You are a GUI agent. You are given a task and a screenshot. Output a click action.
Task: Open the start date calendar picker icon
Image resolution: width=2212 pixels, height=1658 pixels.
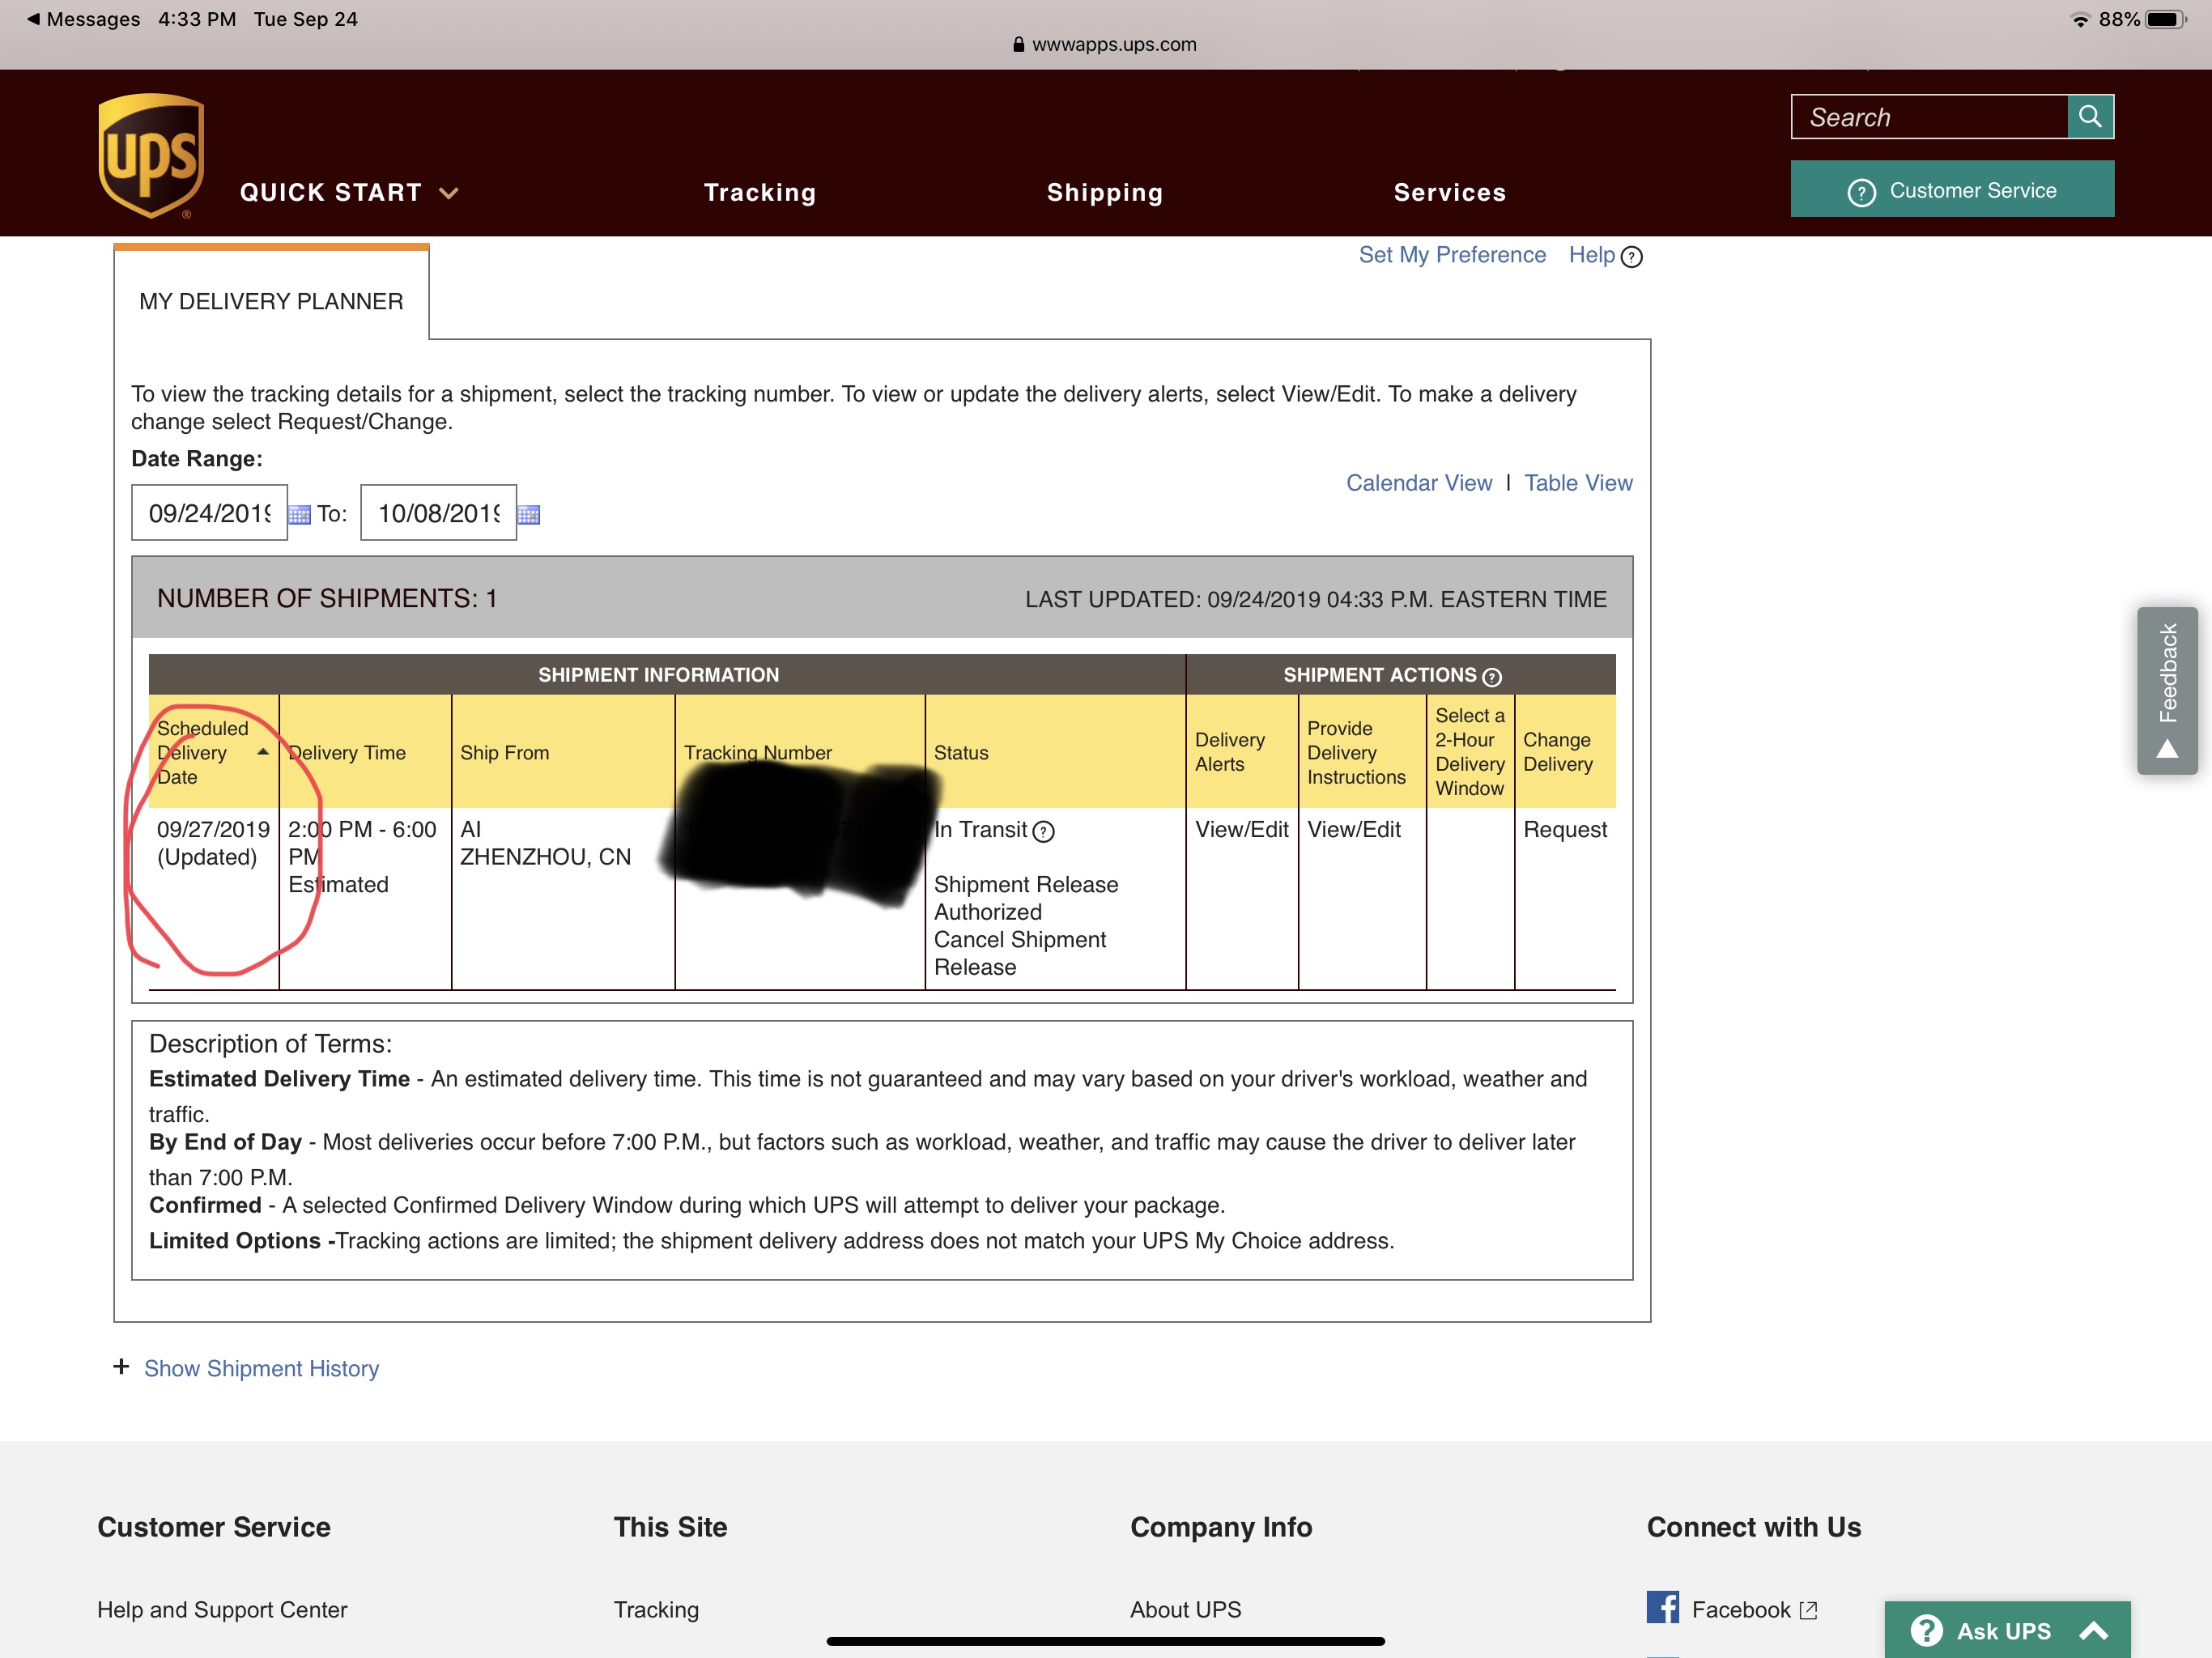pyautogui.click(x=299, y=515)
